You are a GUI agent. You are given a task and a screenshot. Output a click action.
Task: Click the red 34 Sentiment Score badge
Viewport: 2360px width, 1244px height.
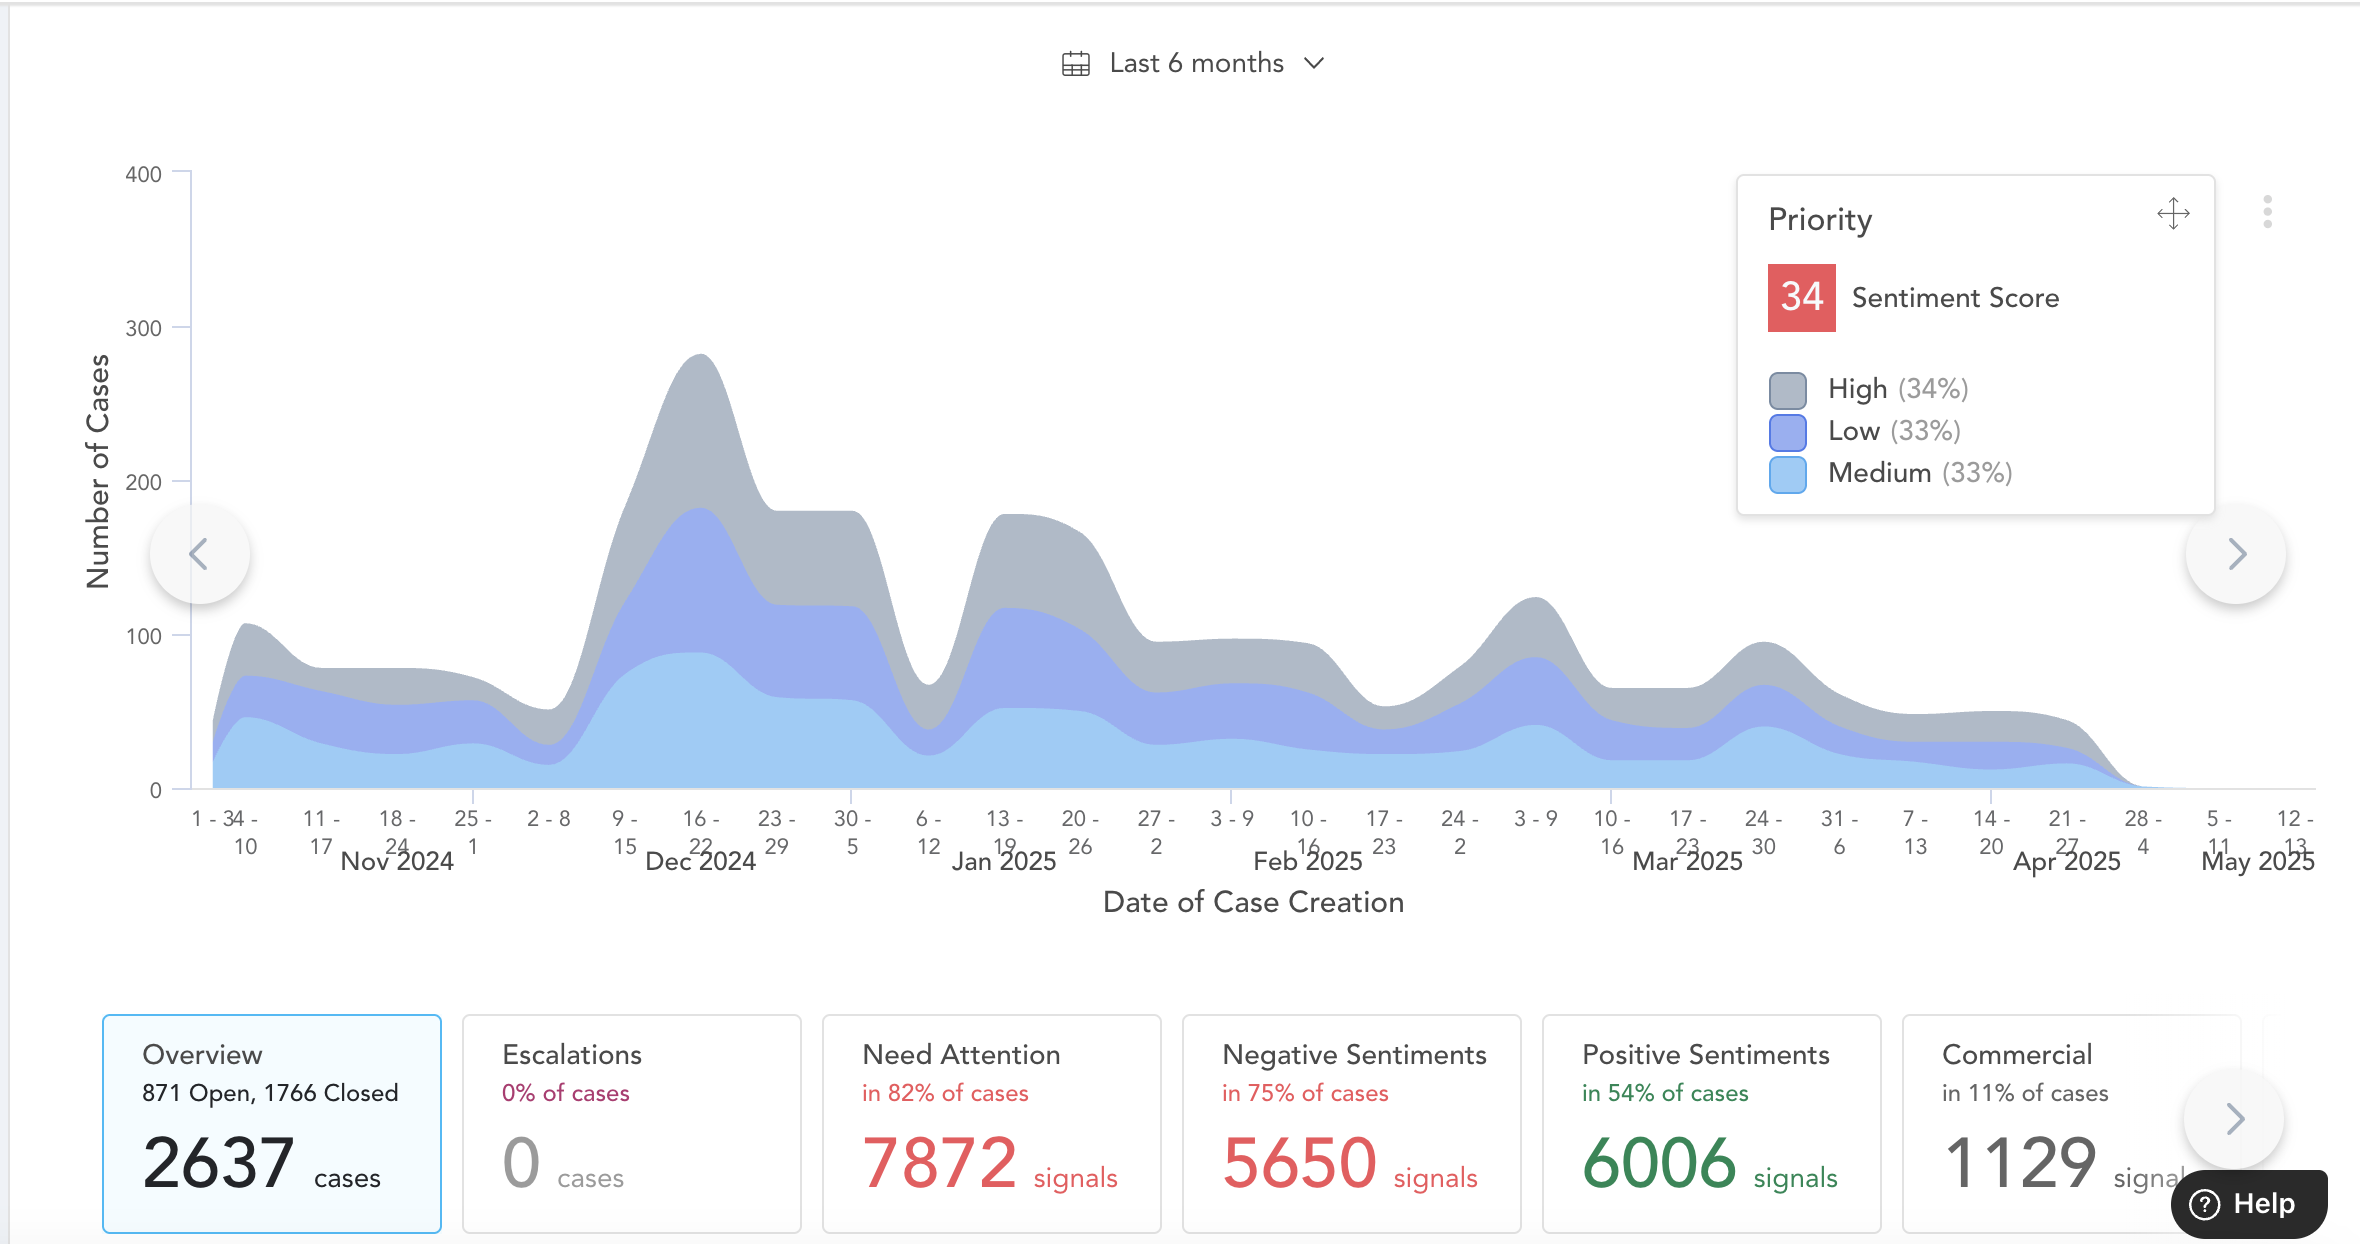(1801, 298)
